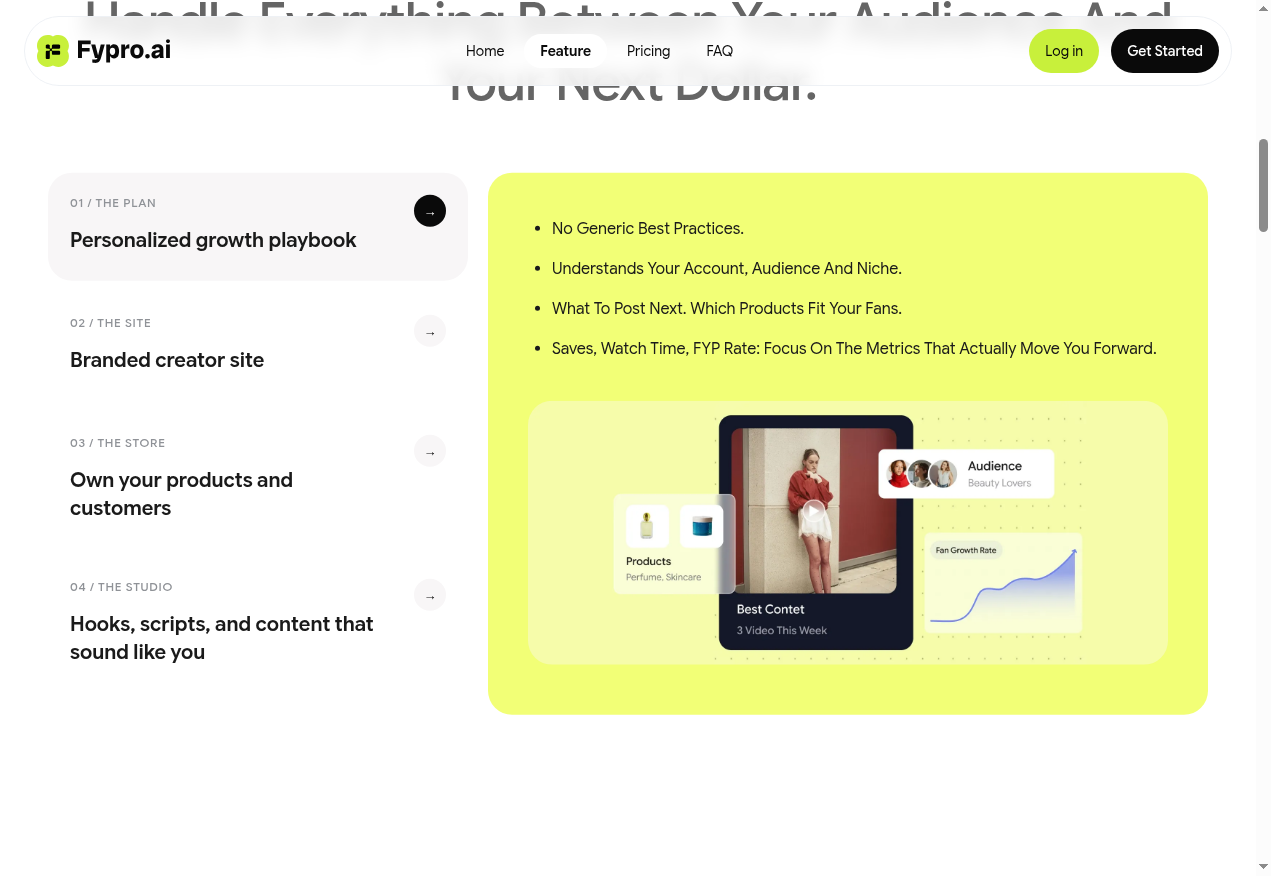This screenshot has width=1271, height=876.
Task: Click the 02 / THE SITE label
Action: point(110,323)
